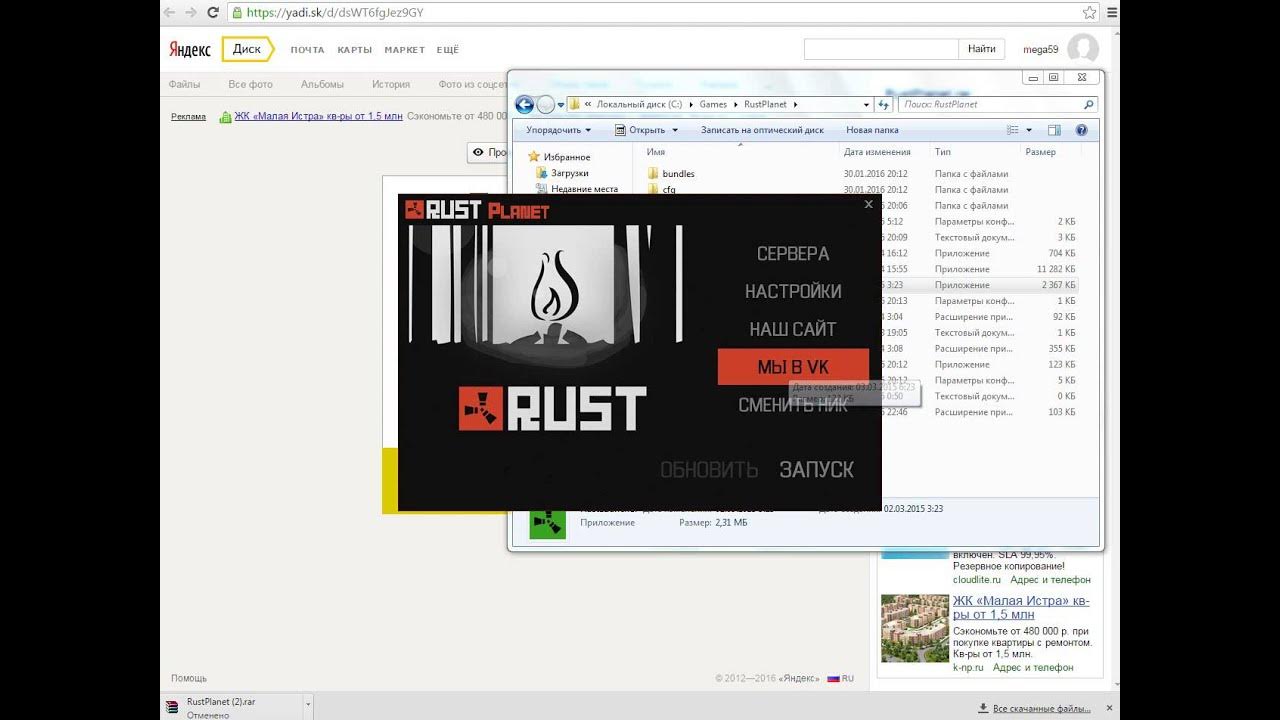The width and height of the screenshot is (1280, 720).
Task: Open the КАРТЫ link in Yandex header
Action: (354, 50)
